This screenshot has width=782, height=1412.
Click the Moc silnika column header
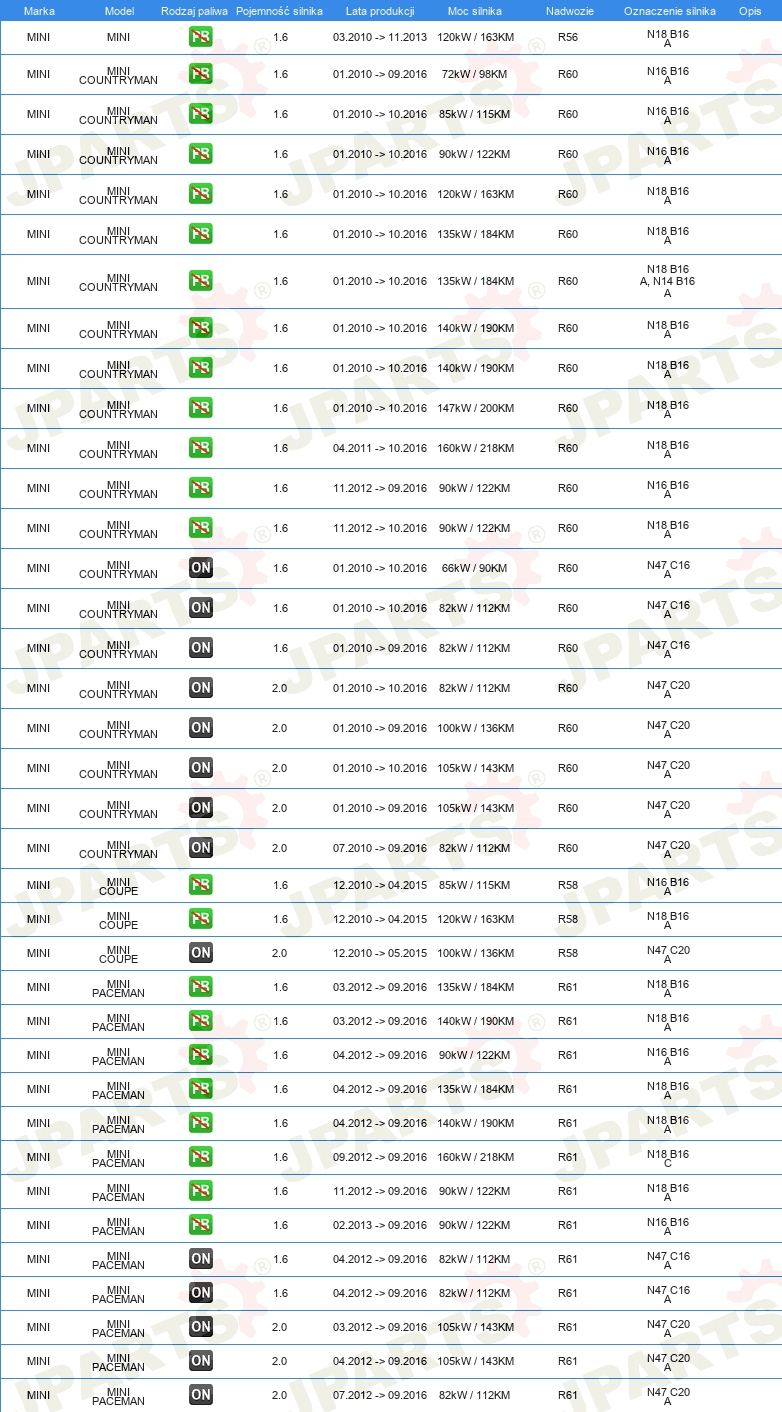click(x=474, y=10)
